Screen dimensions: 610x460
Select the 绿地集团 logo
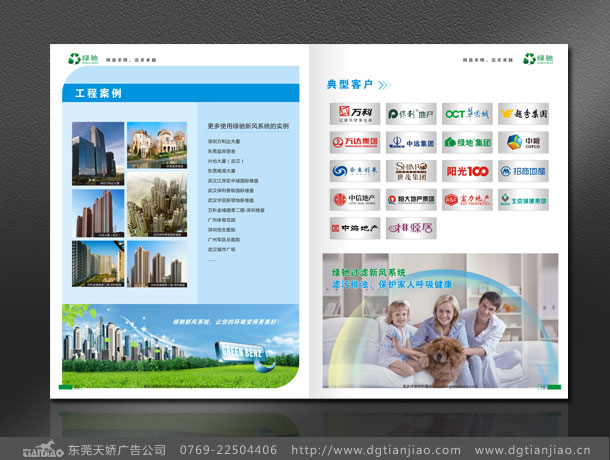point(467,142)
